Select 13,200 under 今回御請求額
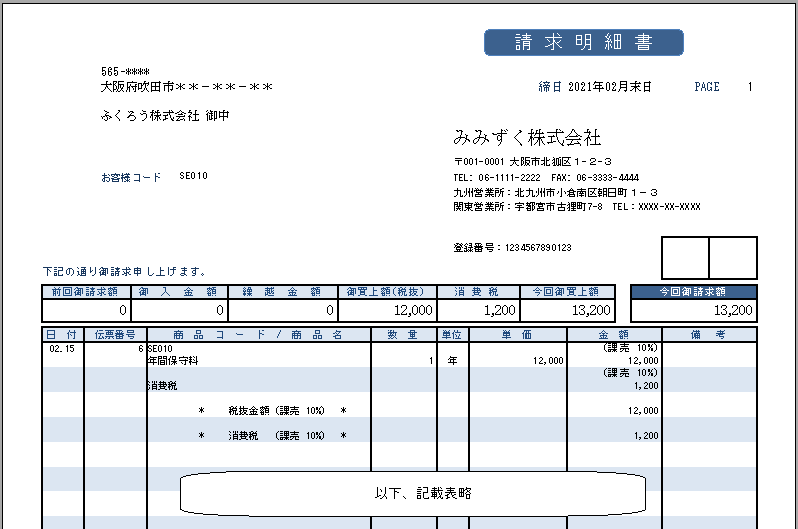The width and height of the screenshot is (798, 529). pos(733,310)
